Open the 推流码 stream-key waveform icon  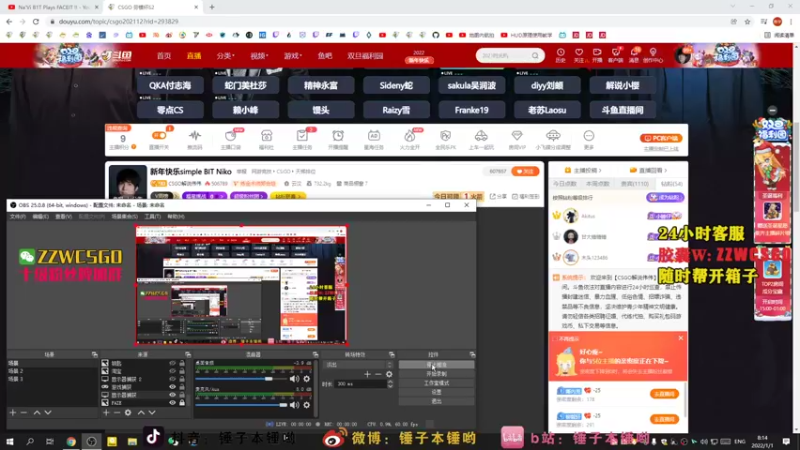pyautogui.click(x=194, y=136)
